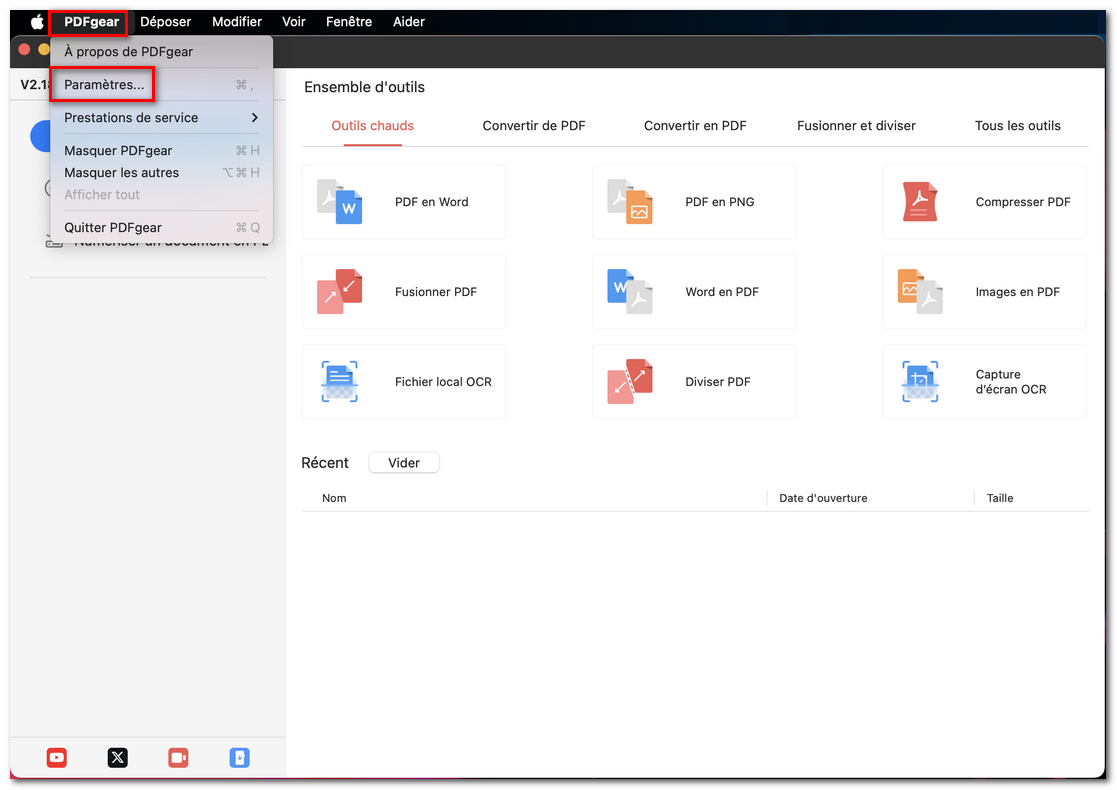Select the Compresser PDF icon
The height and width of the screenshot is (790, 1117).
[920, 202]
